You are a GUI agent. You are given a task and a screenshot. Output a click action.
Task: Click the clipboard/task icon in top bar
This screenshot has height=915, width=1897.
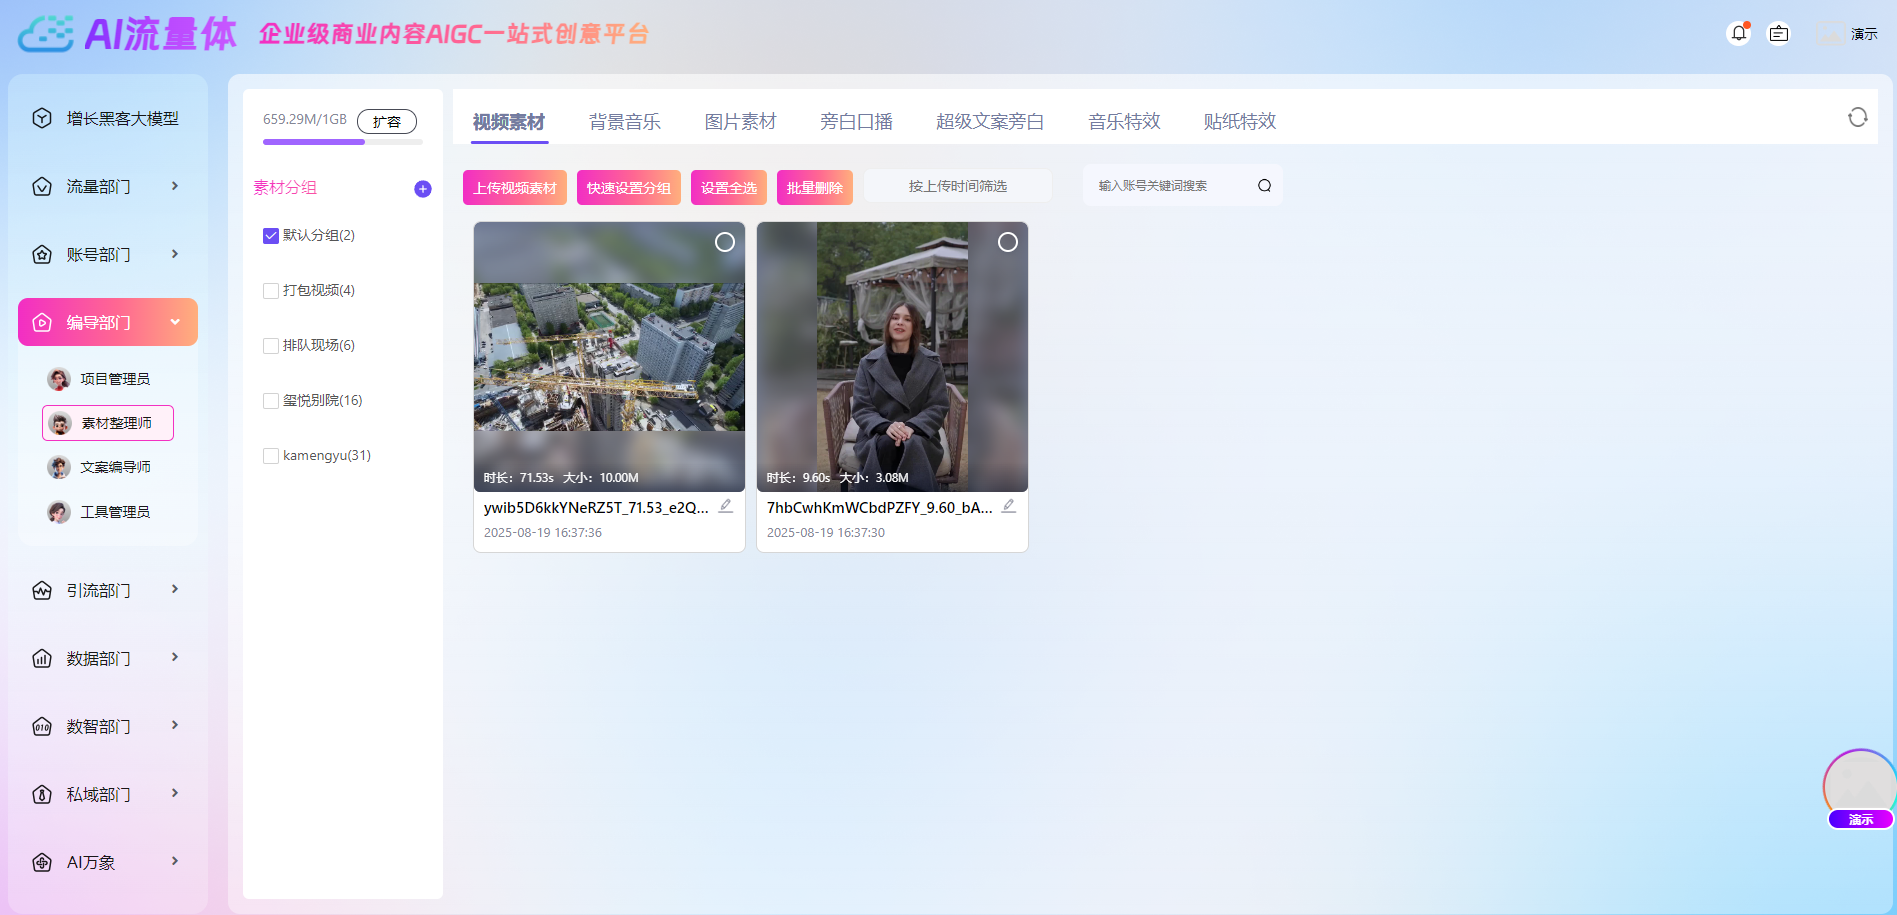point(1779,33)
